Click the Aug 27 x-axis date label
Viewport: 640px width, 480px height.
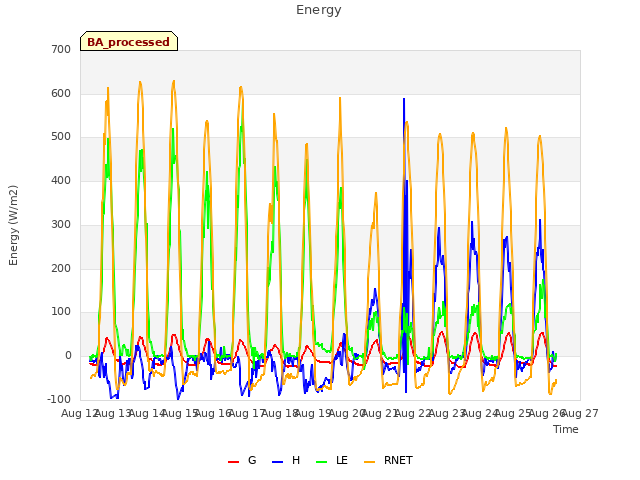(581, 414)
